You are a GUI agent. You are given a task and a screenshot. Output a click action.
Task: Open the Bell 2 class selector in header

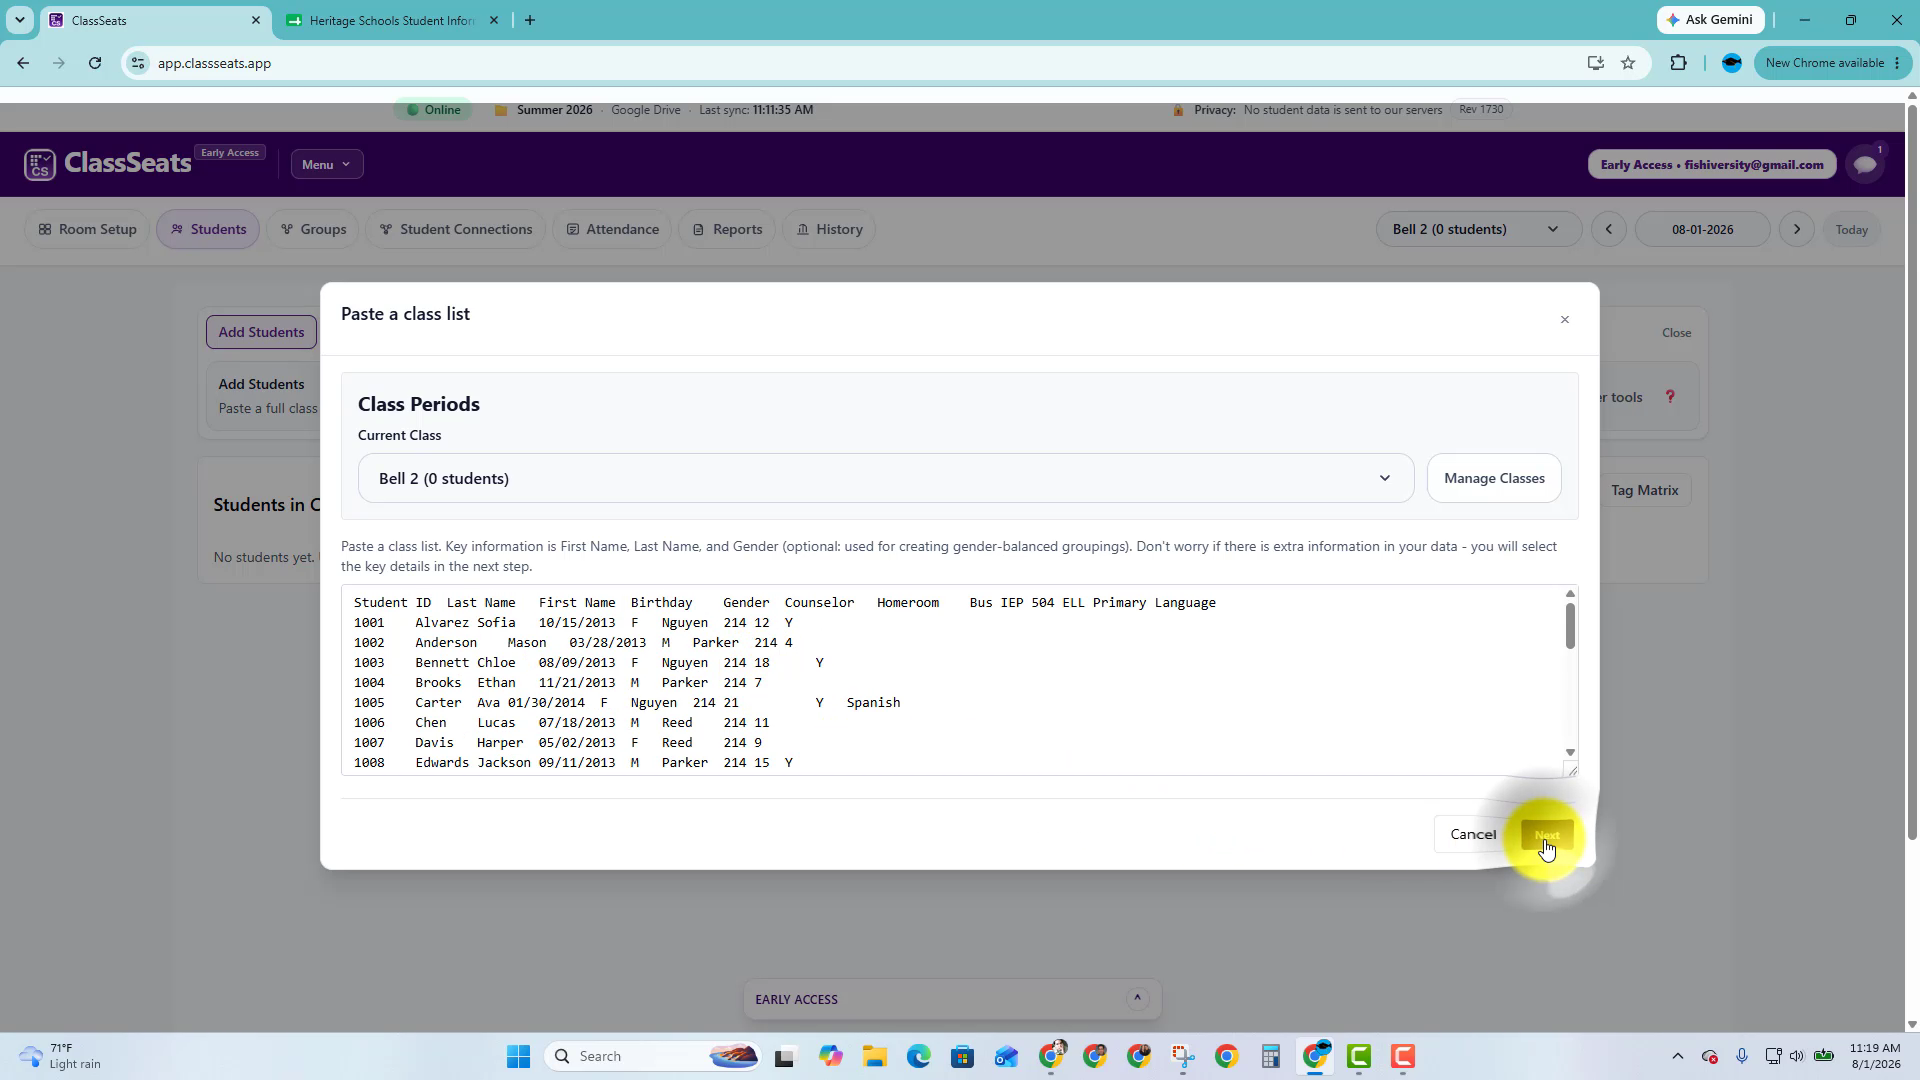1478,230
